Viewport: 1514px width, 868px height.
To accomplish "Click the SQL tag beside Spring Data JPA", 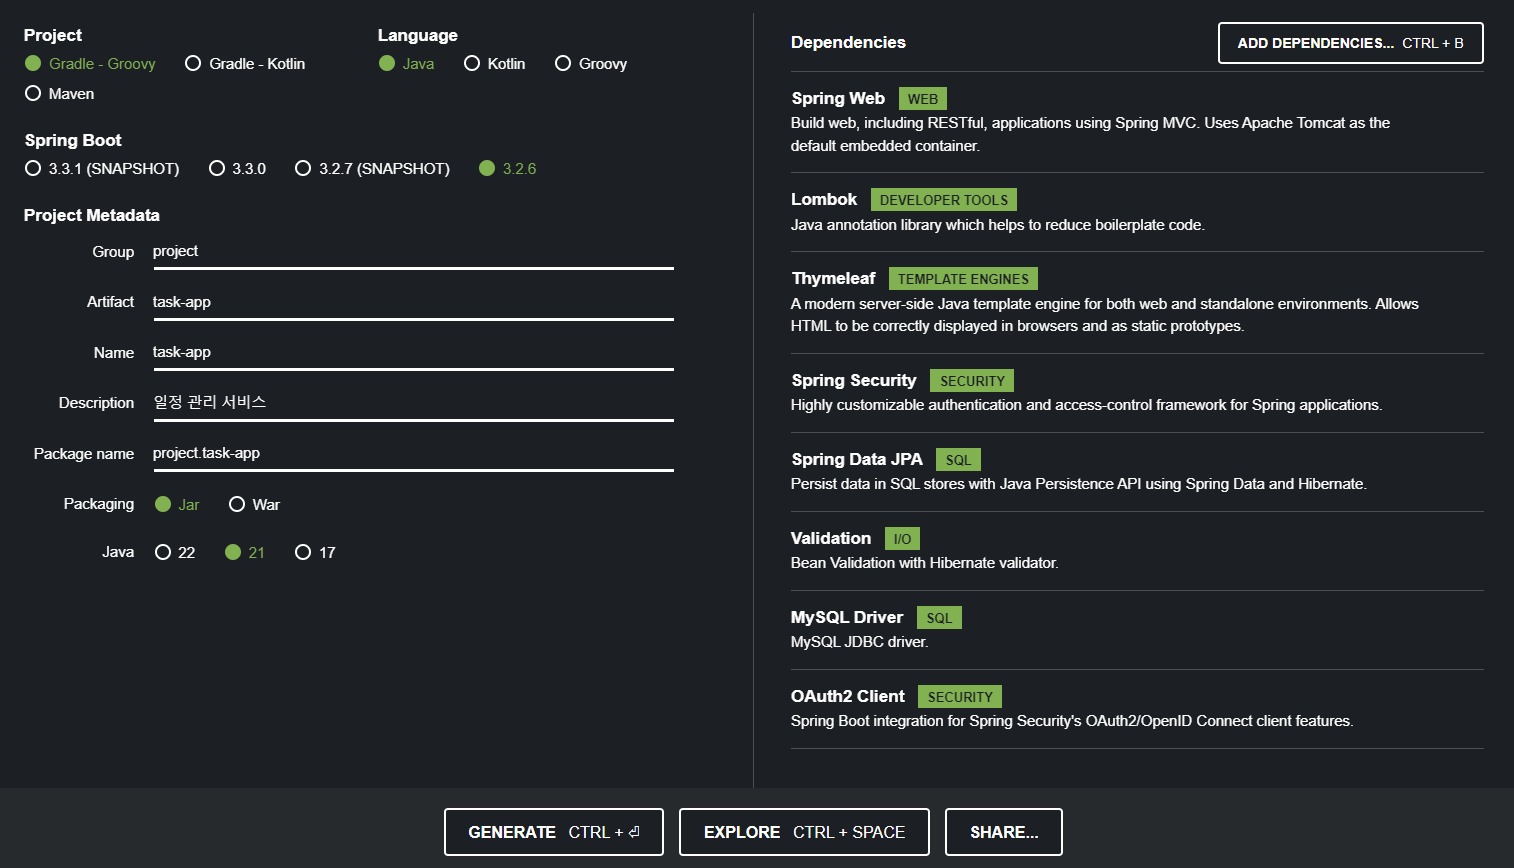I will pyautogui.click(x=958, y=460).
